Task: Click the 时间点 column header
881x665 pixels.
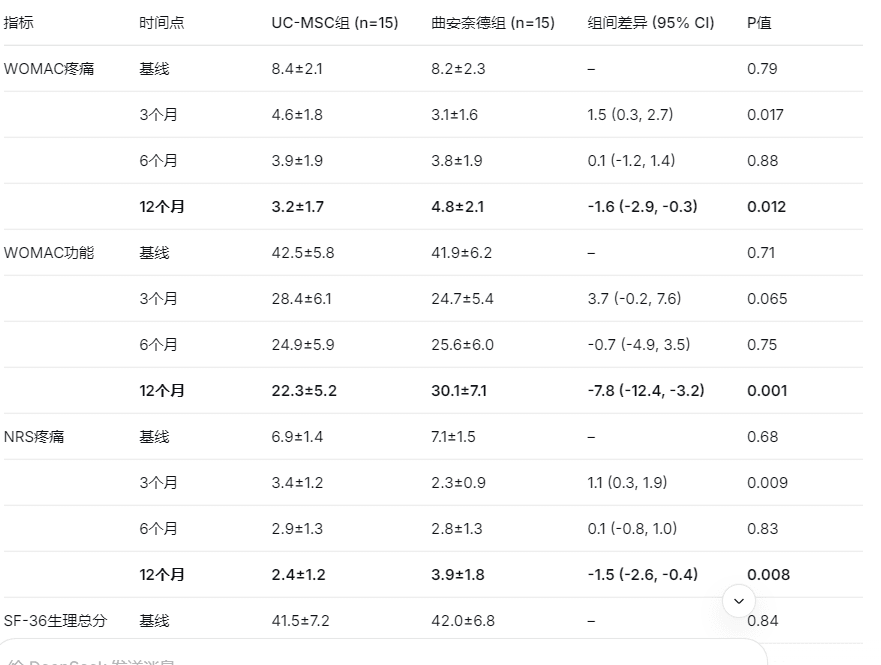Action: coord(162,23)
